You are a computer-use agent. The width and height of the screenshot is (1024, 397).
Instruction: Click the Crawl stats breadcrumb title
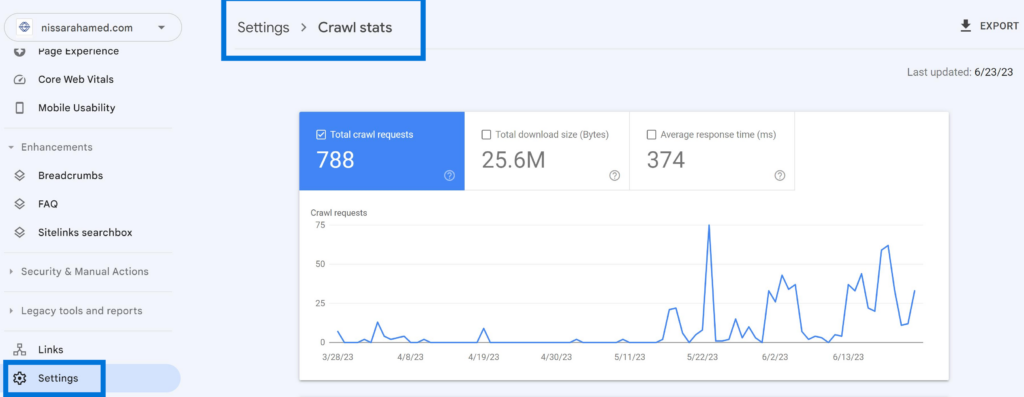pyautogui.click(x=355, y=27)
